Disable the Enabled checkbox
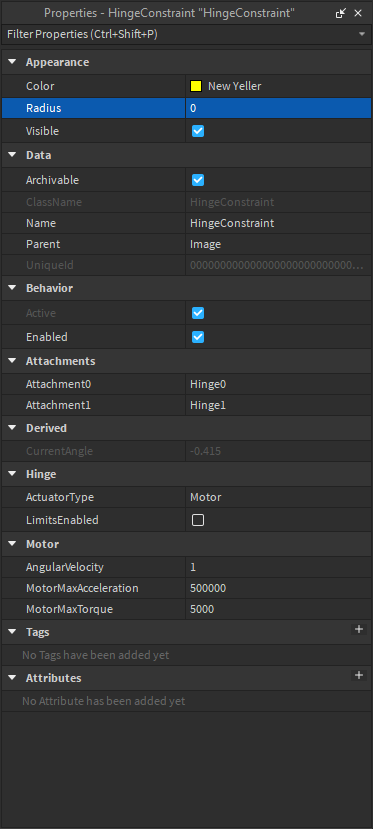Viewport: 373px width, 829px height. pos(198,337)
